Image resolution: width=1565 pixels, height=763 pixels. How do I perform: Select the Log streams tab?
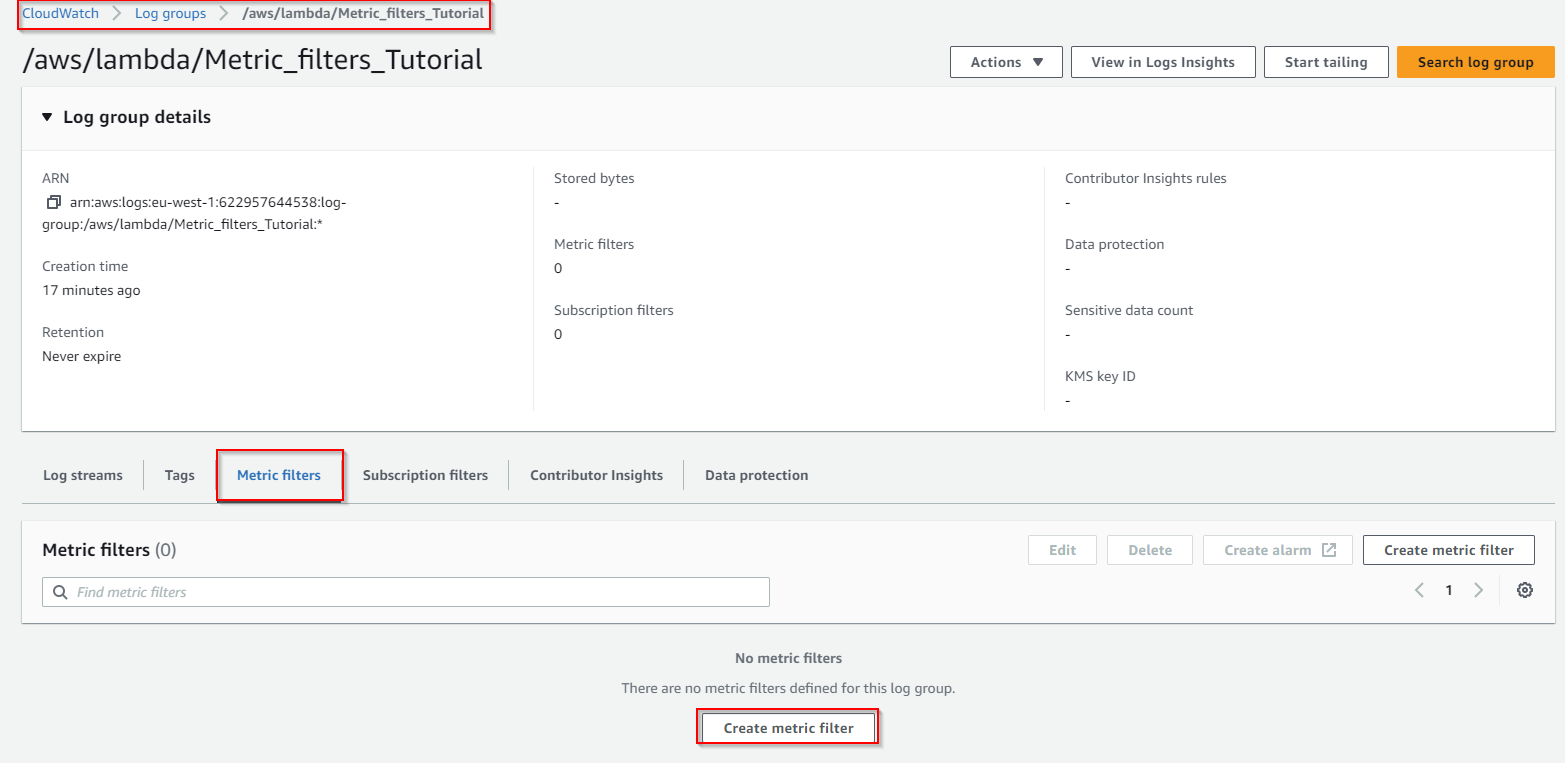click(x=83, y=475)
